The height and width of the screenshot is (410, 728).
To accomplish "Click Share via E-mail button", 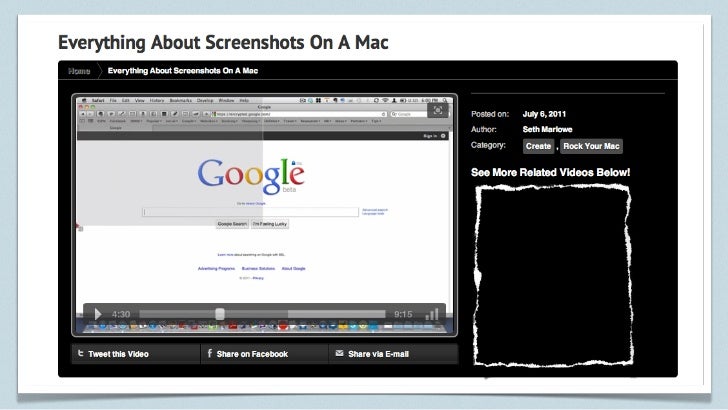I will 393,354.
